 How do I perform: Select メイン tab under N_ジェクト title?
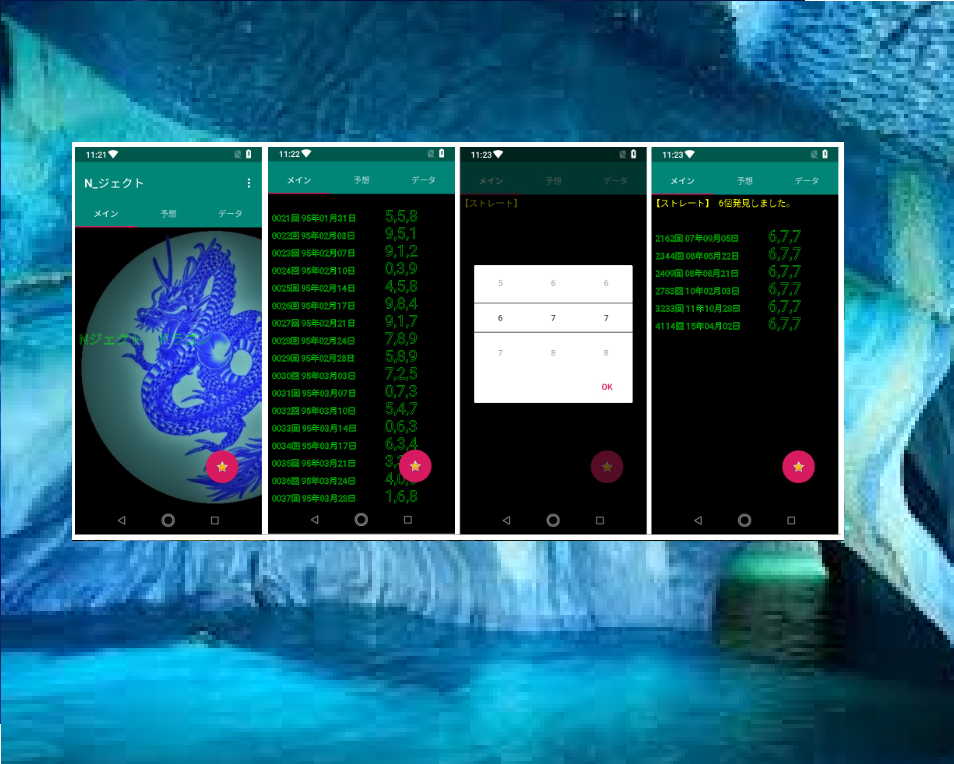click(x=106, y=214)
